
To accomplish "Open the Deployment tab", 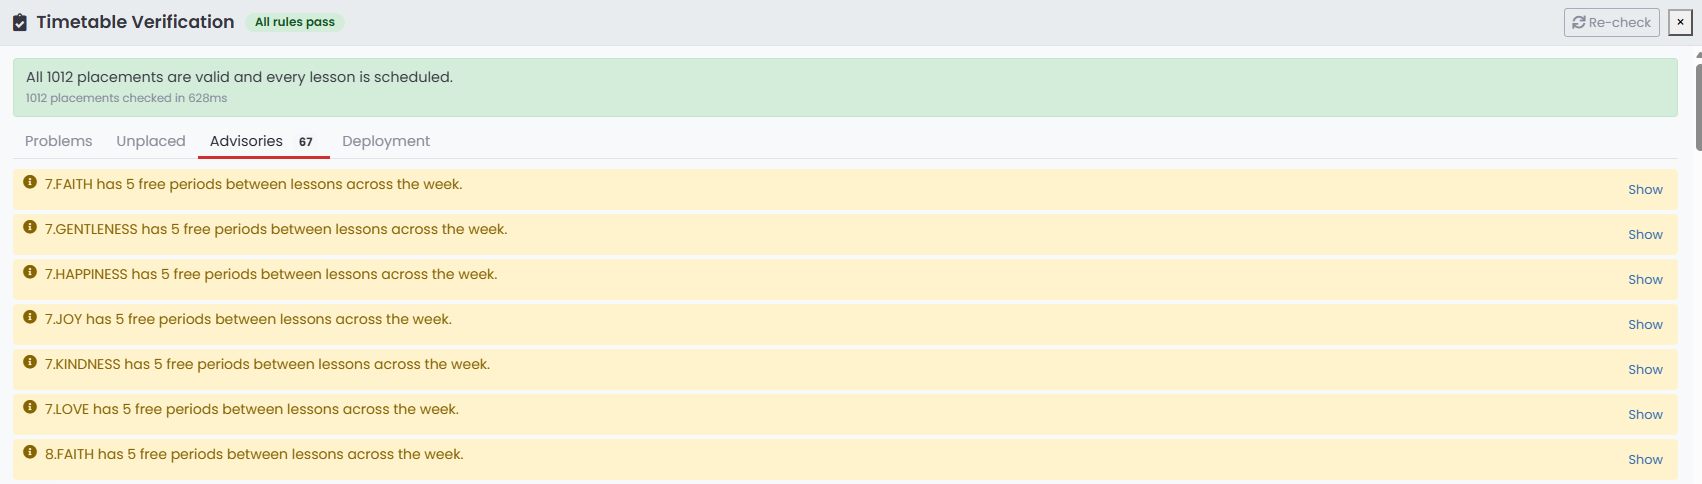I will click(386, 141).
